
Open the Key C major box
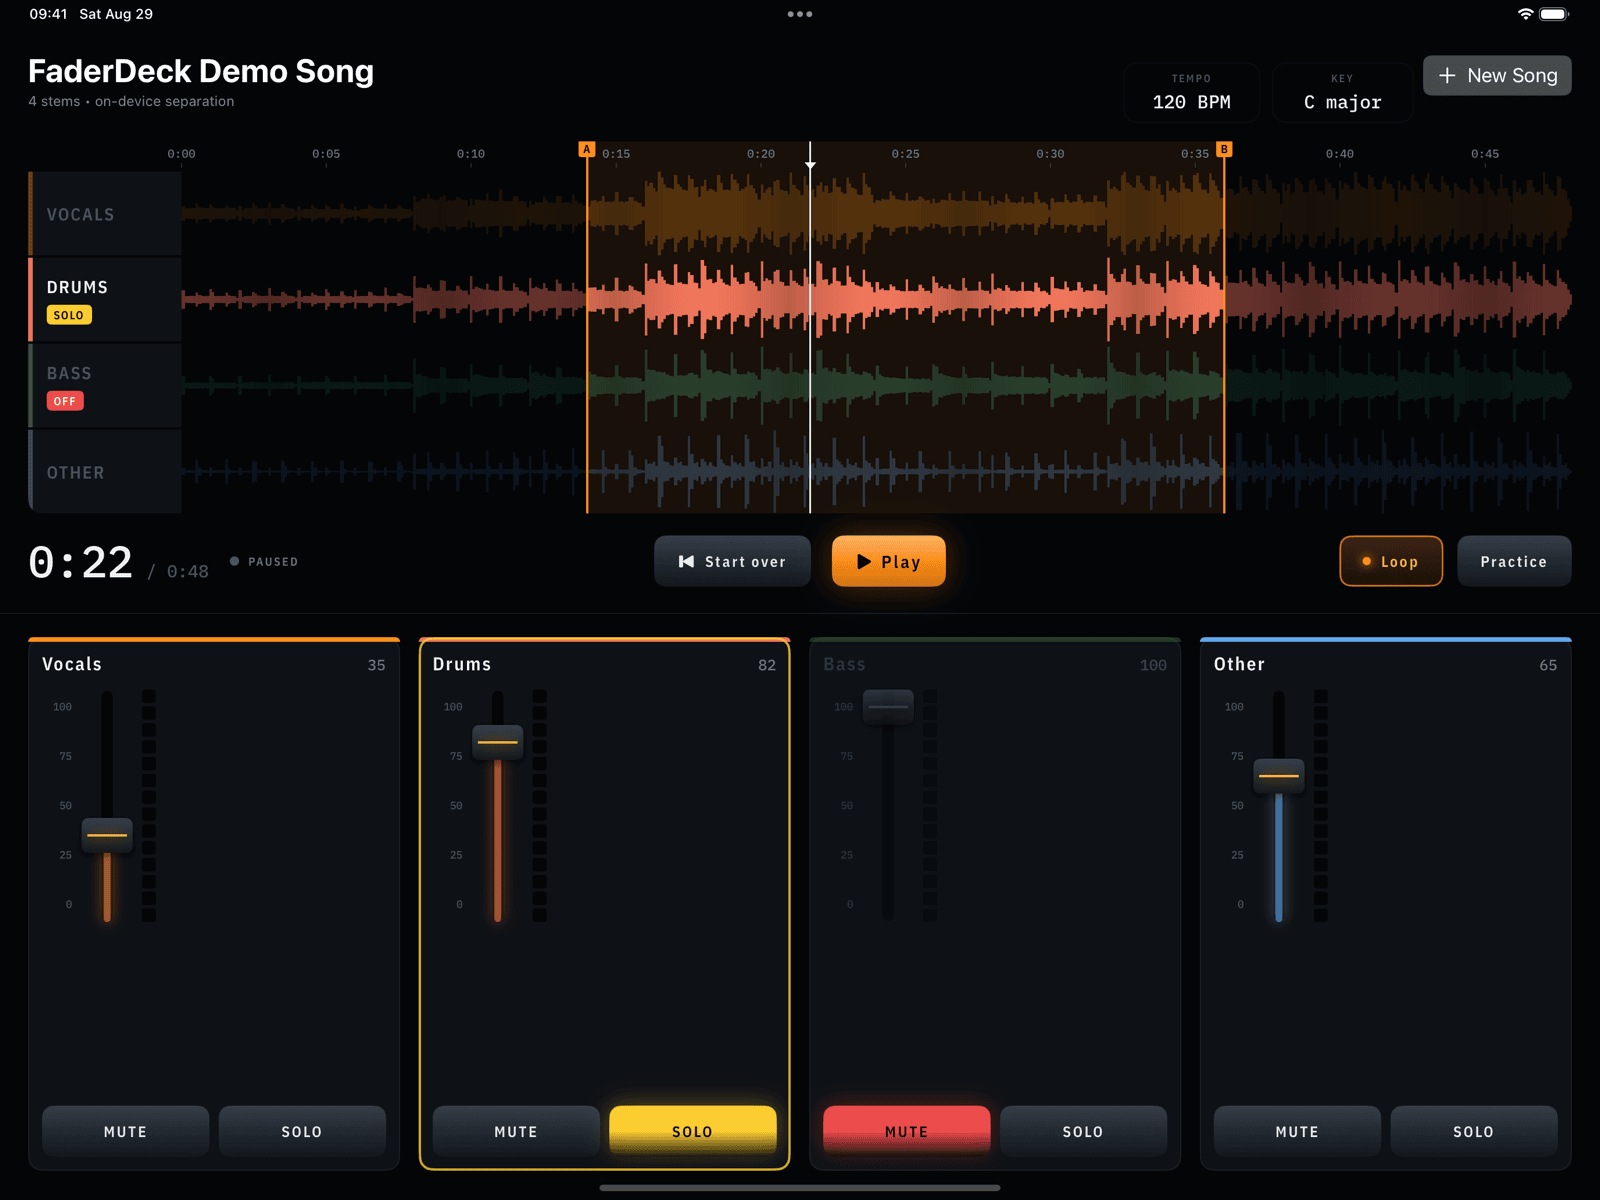coord(1341,92)
